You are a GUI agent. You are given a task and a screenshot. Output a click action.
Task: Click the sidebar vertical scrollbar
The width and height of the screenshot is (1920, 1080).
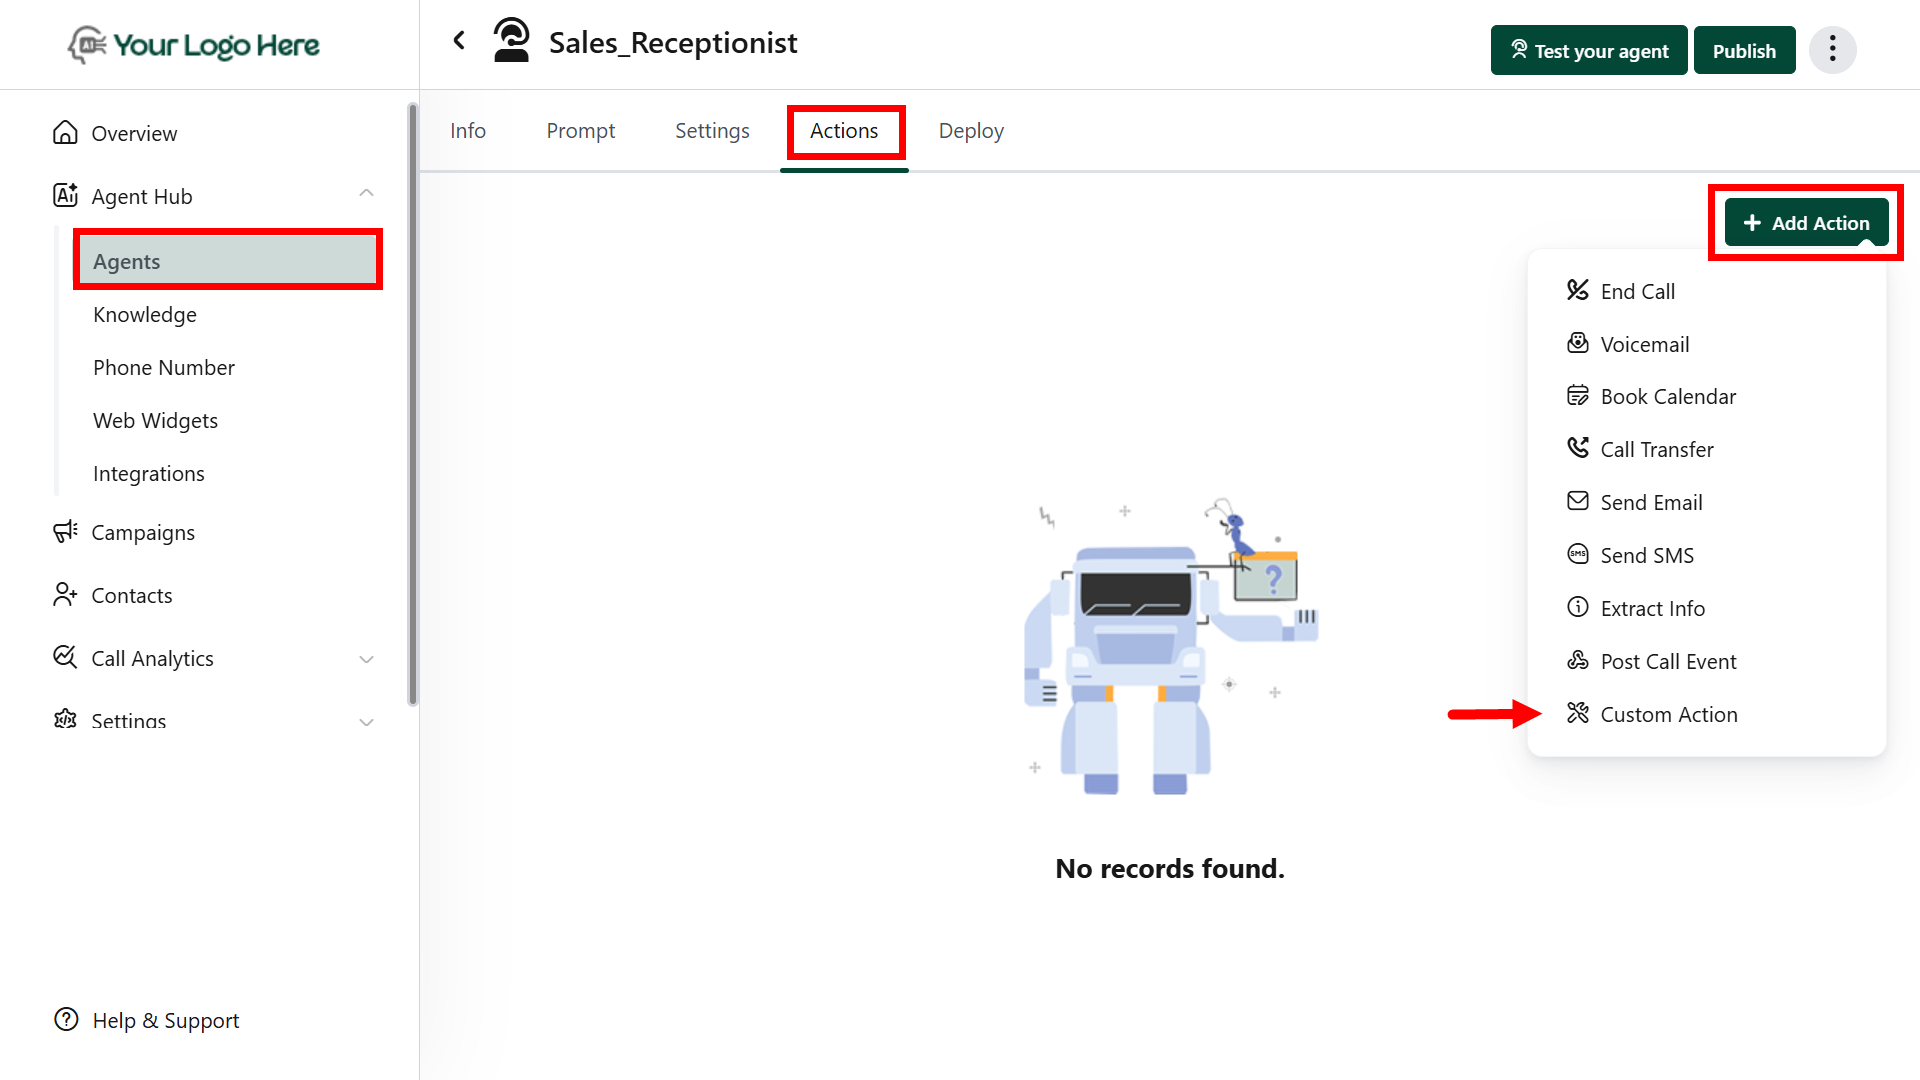(412, 404)
